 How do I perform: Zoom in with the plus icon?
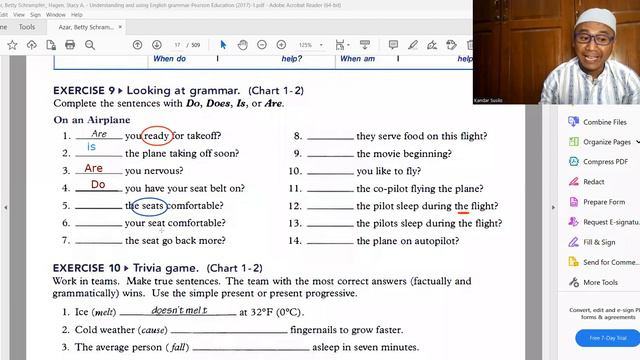pyautogui.click(x=281, y=45)
